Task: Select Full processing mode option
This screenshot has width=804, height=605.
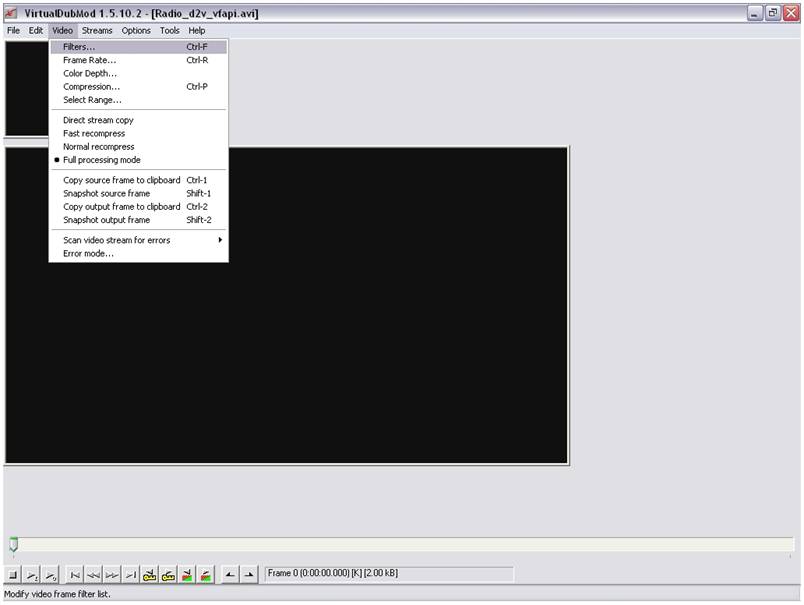Action: (138, 160)
